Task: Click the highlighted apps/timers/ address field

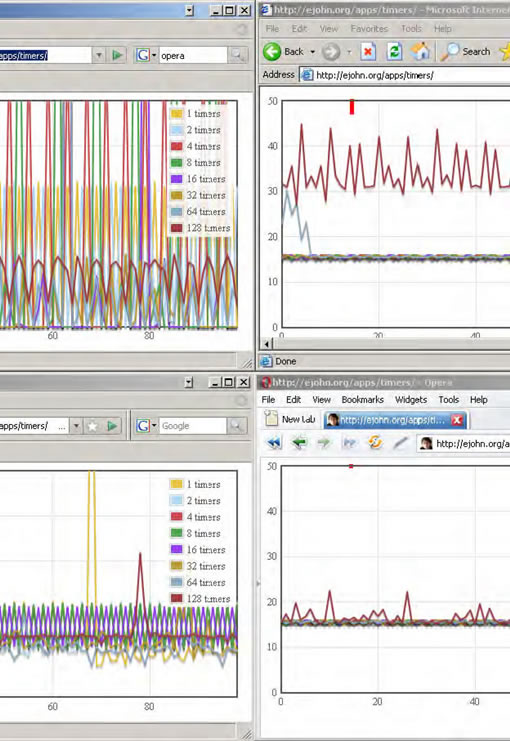Action: click(x=45, y=55)
